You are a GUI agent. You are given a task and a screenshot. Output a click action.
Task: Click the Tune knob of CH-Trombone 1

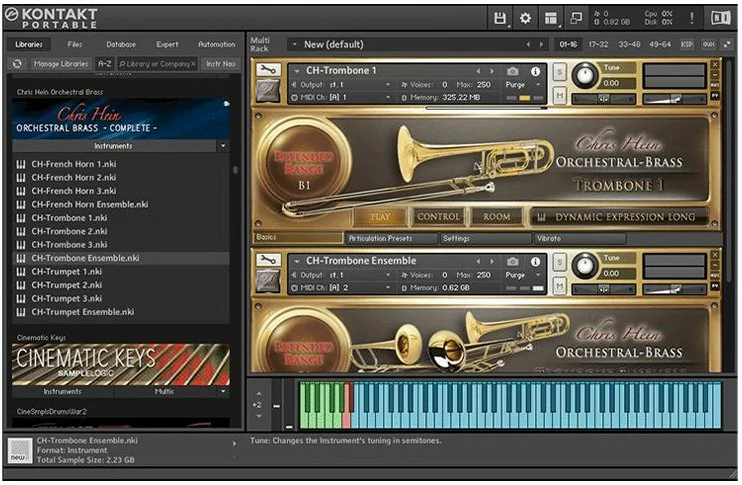[585, 75]
